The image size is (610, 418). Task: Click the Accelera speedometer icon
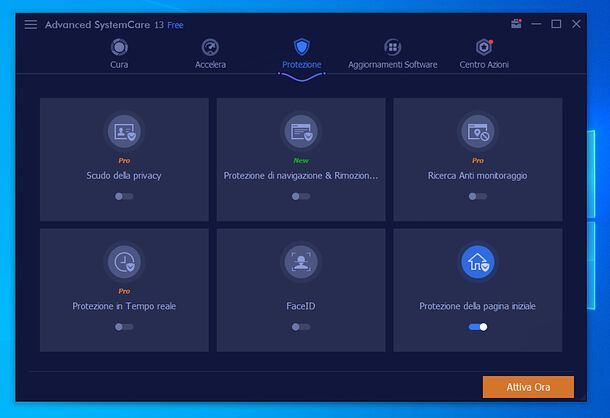210,47
